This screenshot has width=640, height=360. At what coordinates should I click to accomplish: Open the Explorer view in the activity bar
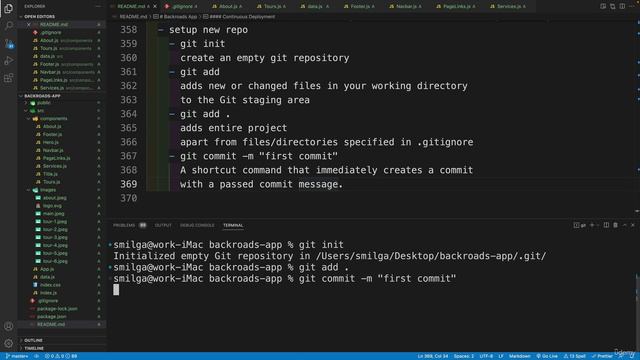9,8
